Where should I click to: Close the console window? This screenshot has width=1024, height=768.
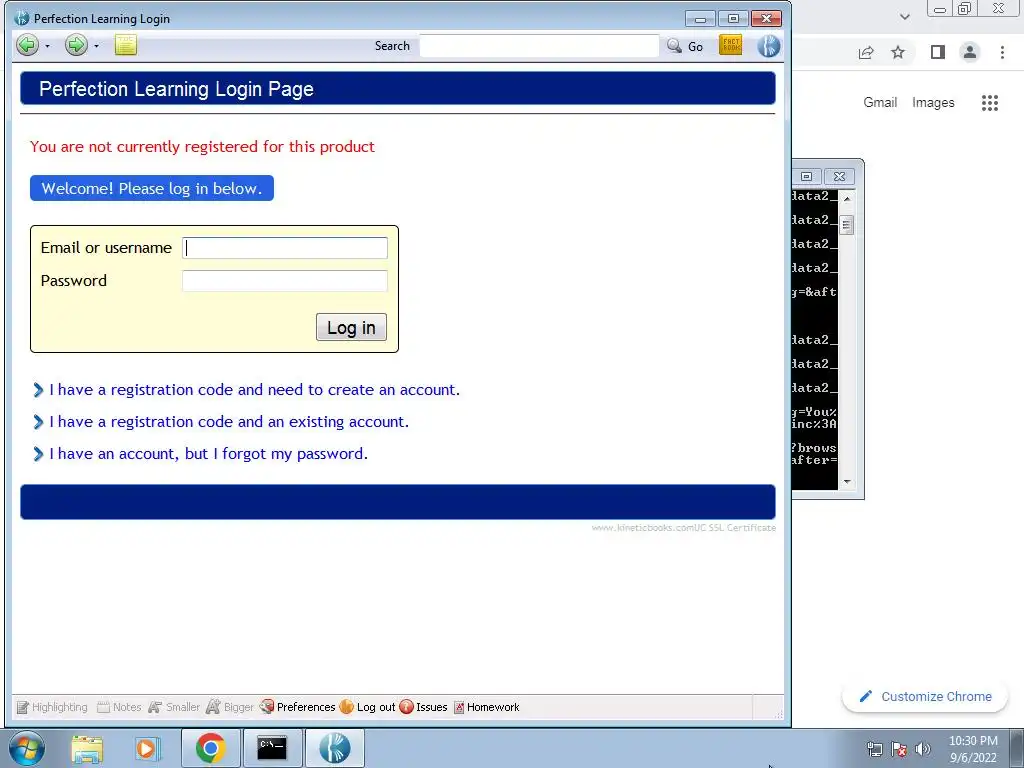point(839,176)
